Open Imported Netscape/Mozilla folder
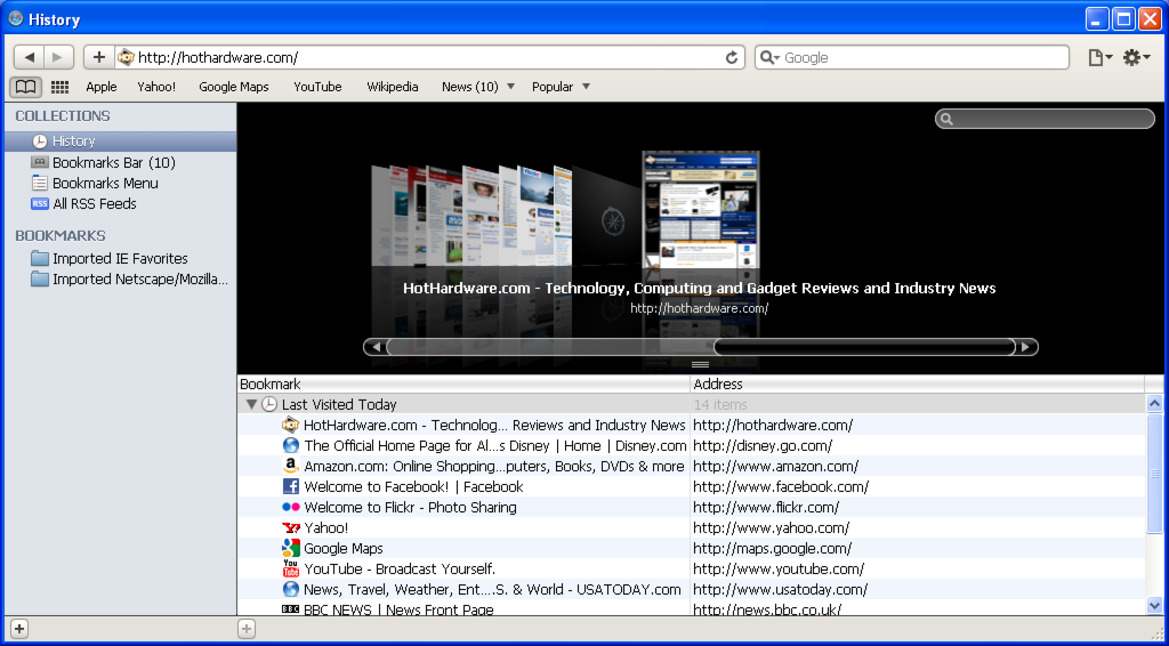Screen dimensions: 1169x646 120,279
